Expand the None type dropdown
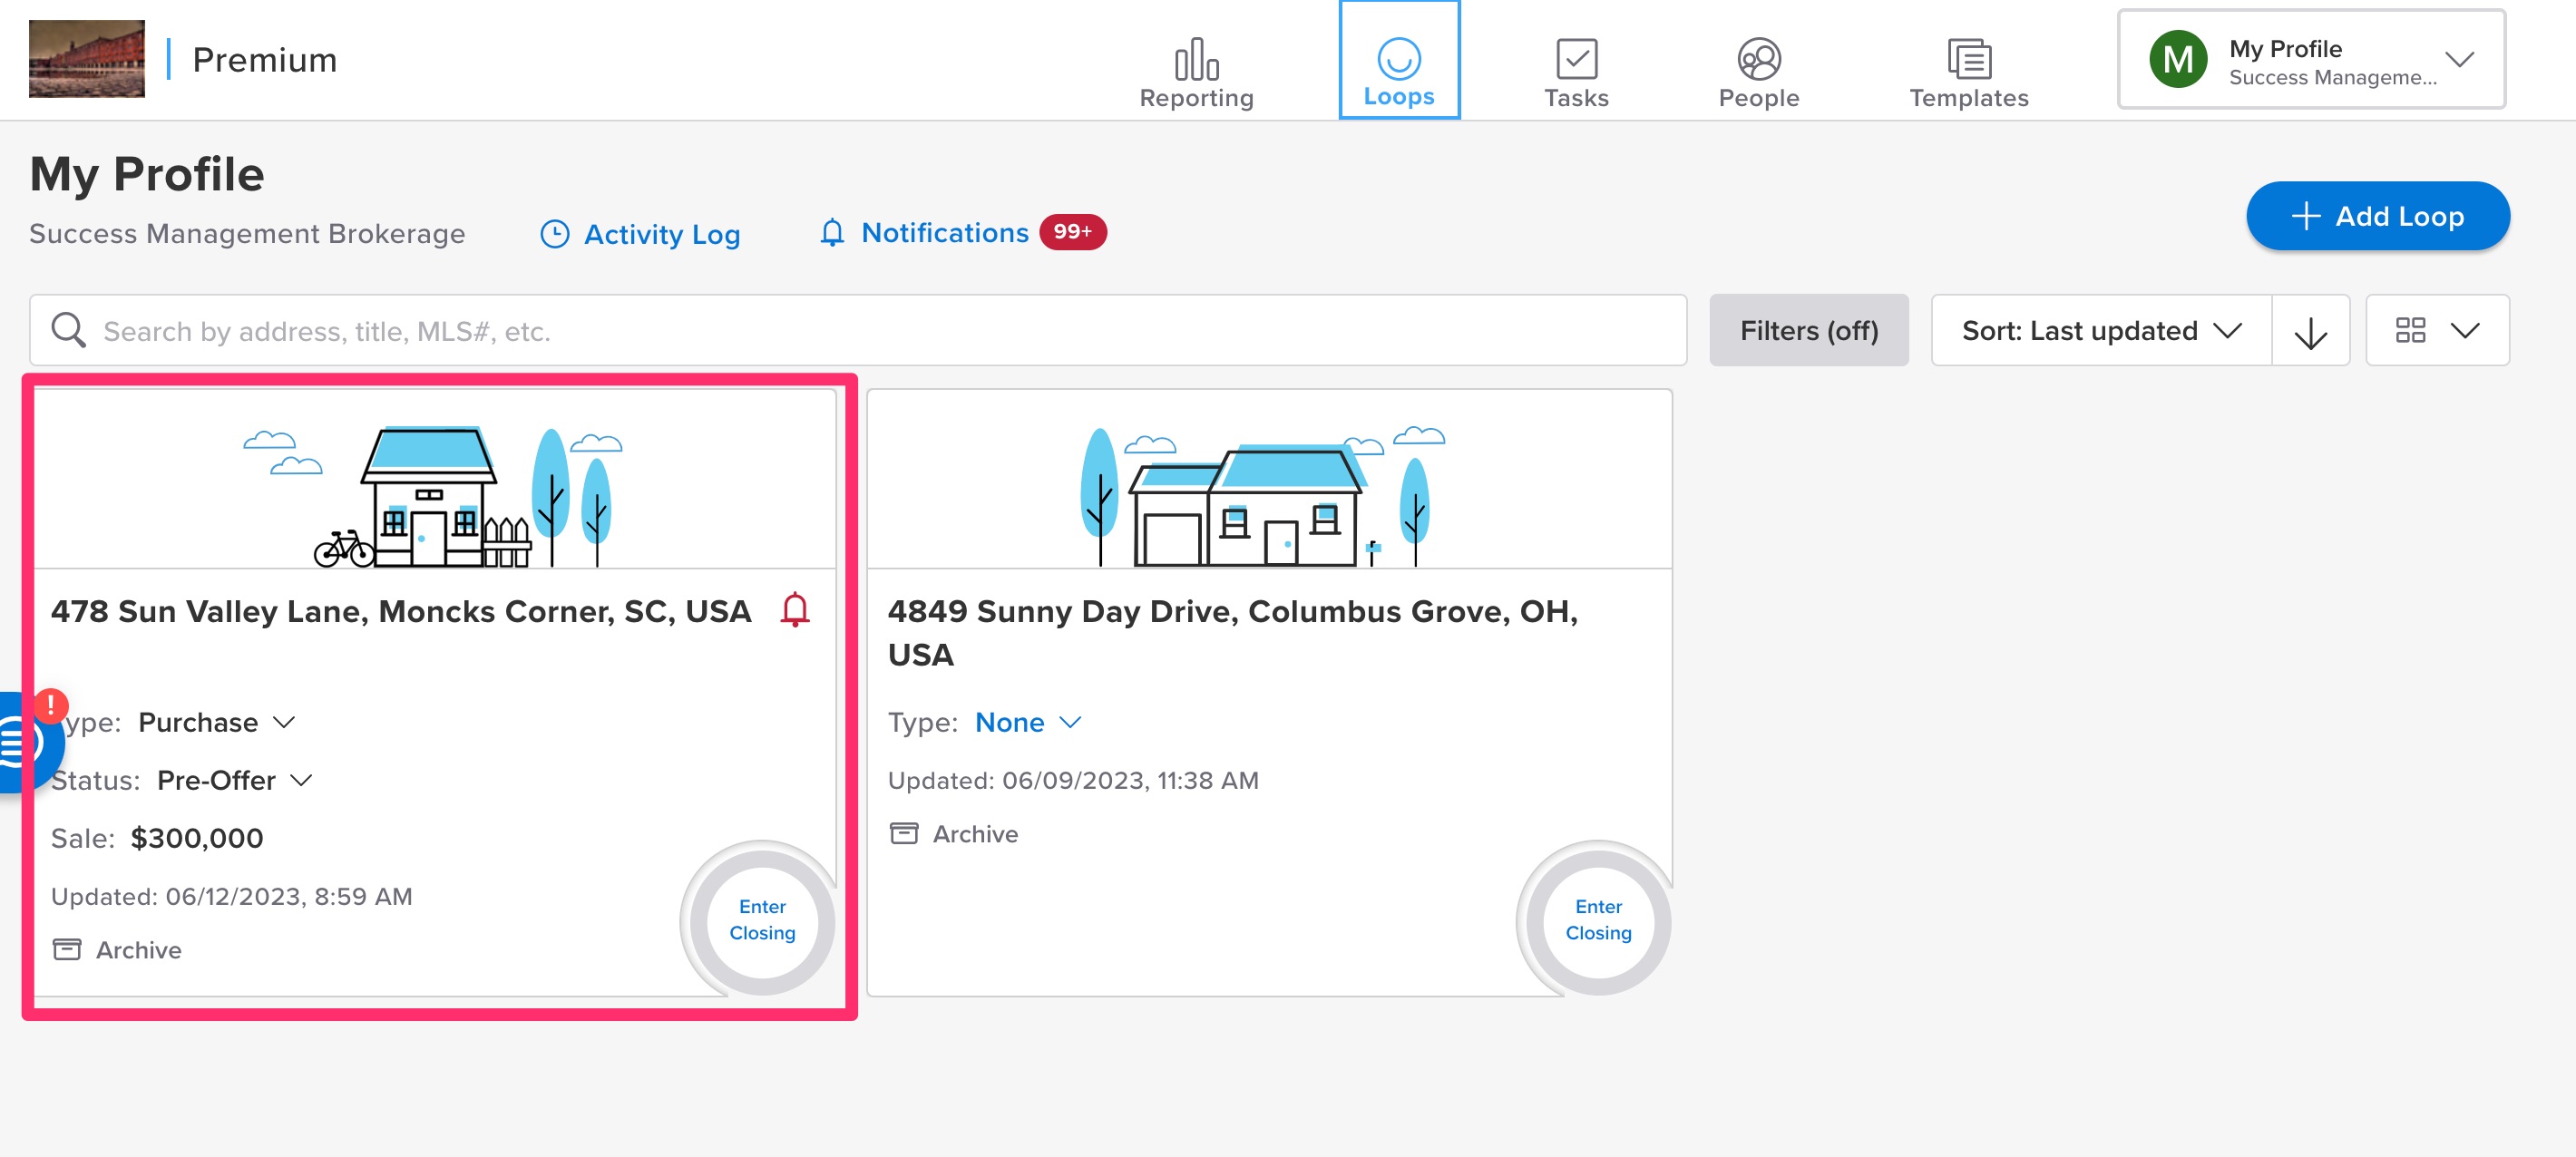This screenshot has height=1157, width=2576. [1029, 722]
